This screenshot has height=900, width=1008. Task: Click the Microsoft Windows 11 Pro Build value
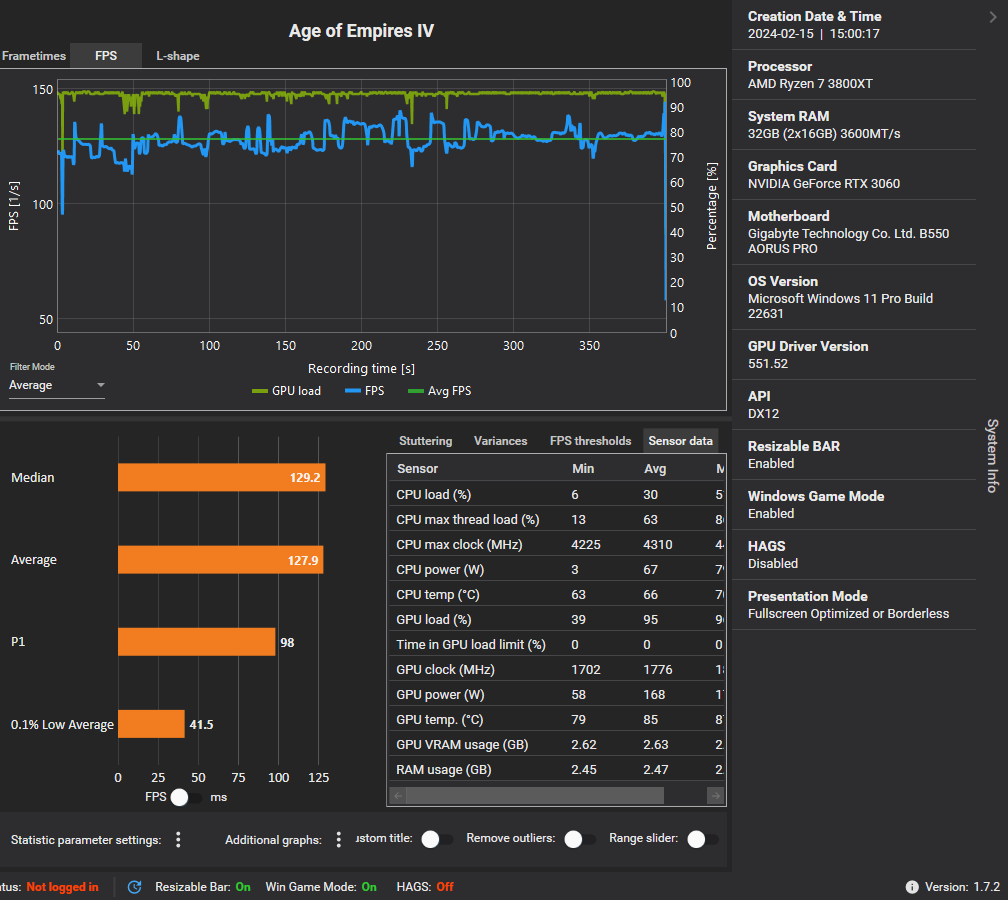[x=840, y=306]
